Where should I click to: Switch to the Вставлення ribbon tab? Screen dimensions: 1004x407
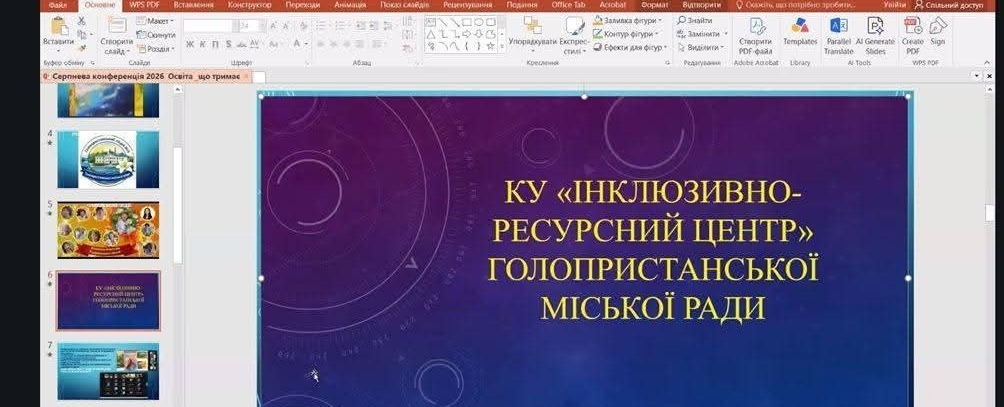click(193, 5)
